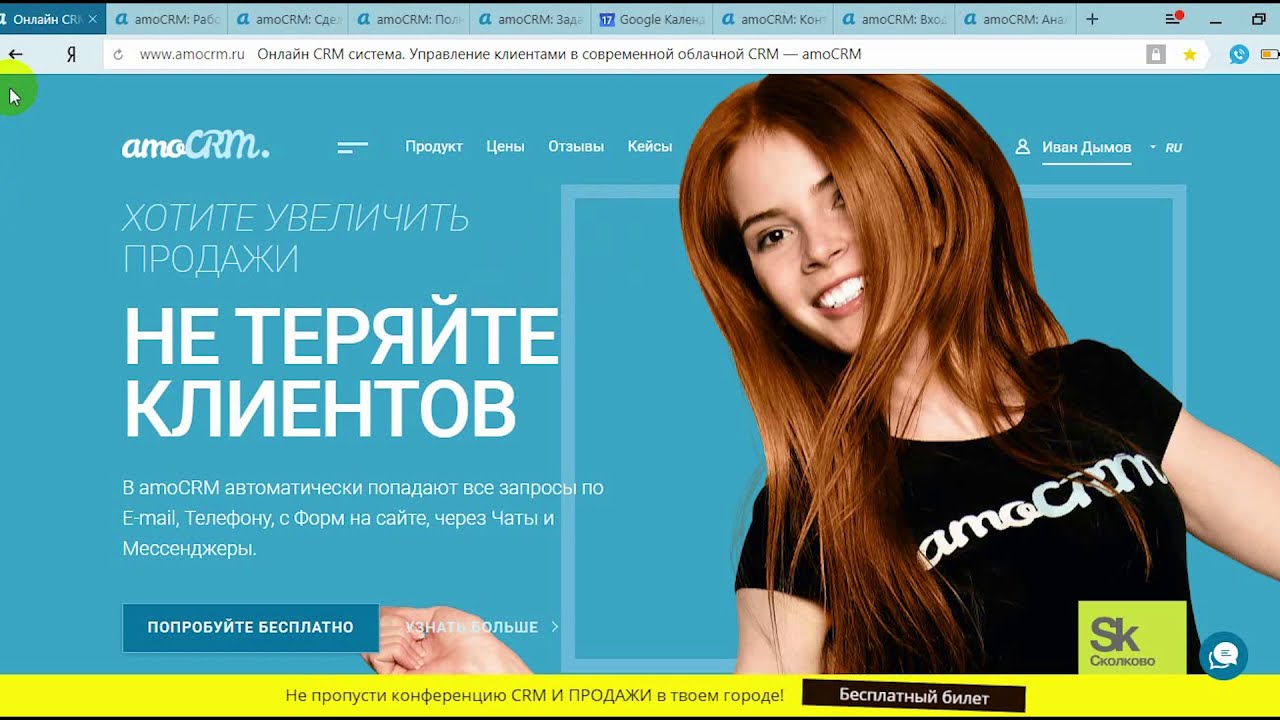The width and height of the screenshot is (1280, 720).
Task: Reload the page with the refresh icon
Action: tap(118, 55)
